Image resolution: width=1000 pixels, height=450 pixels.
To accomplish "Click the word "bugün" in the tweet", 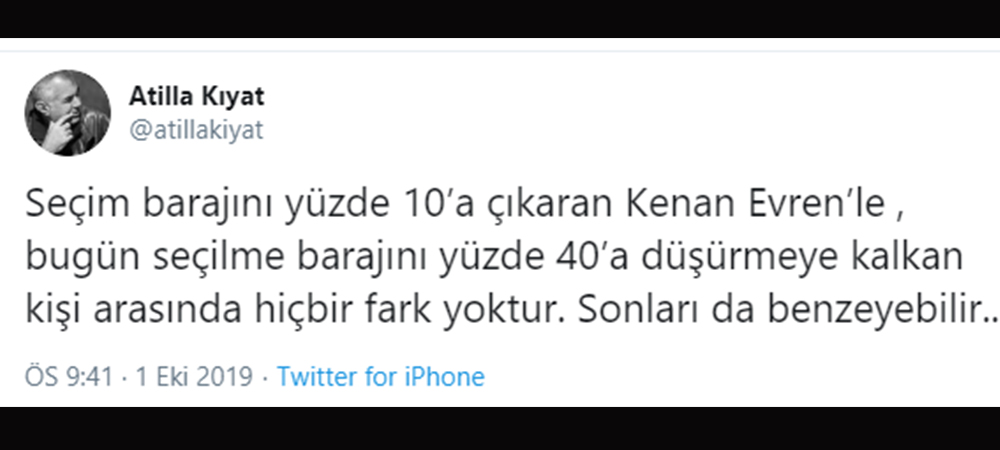I will (x=70, y=257).
